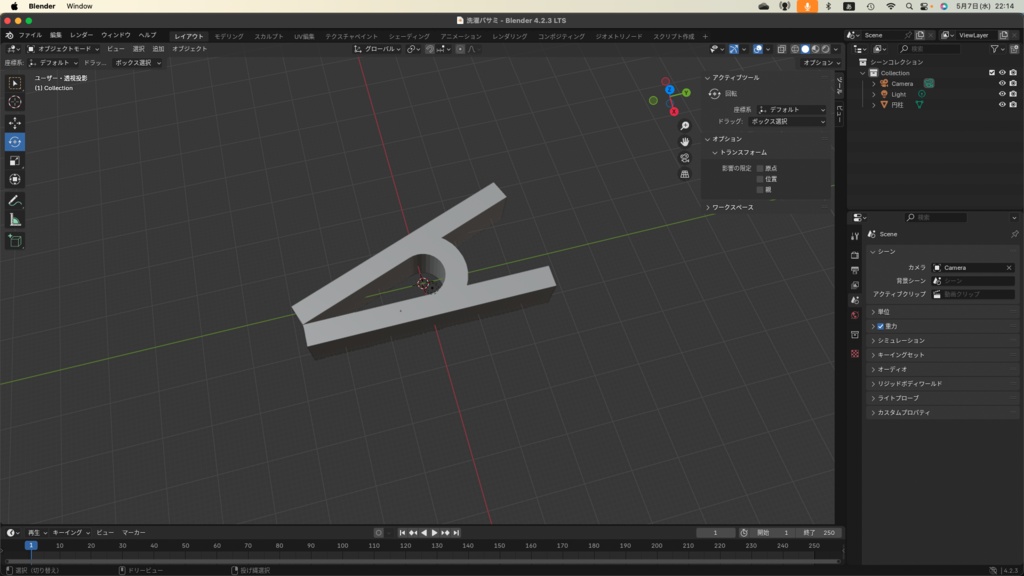Screen dimensions: 1024x576
Task: Pick the Measure tool
Action: pos(15,220)
